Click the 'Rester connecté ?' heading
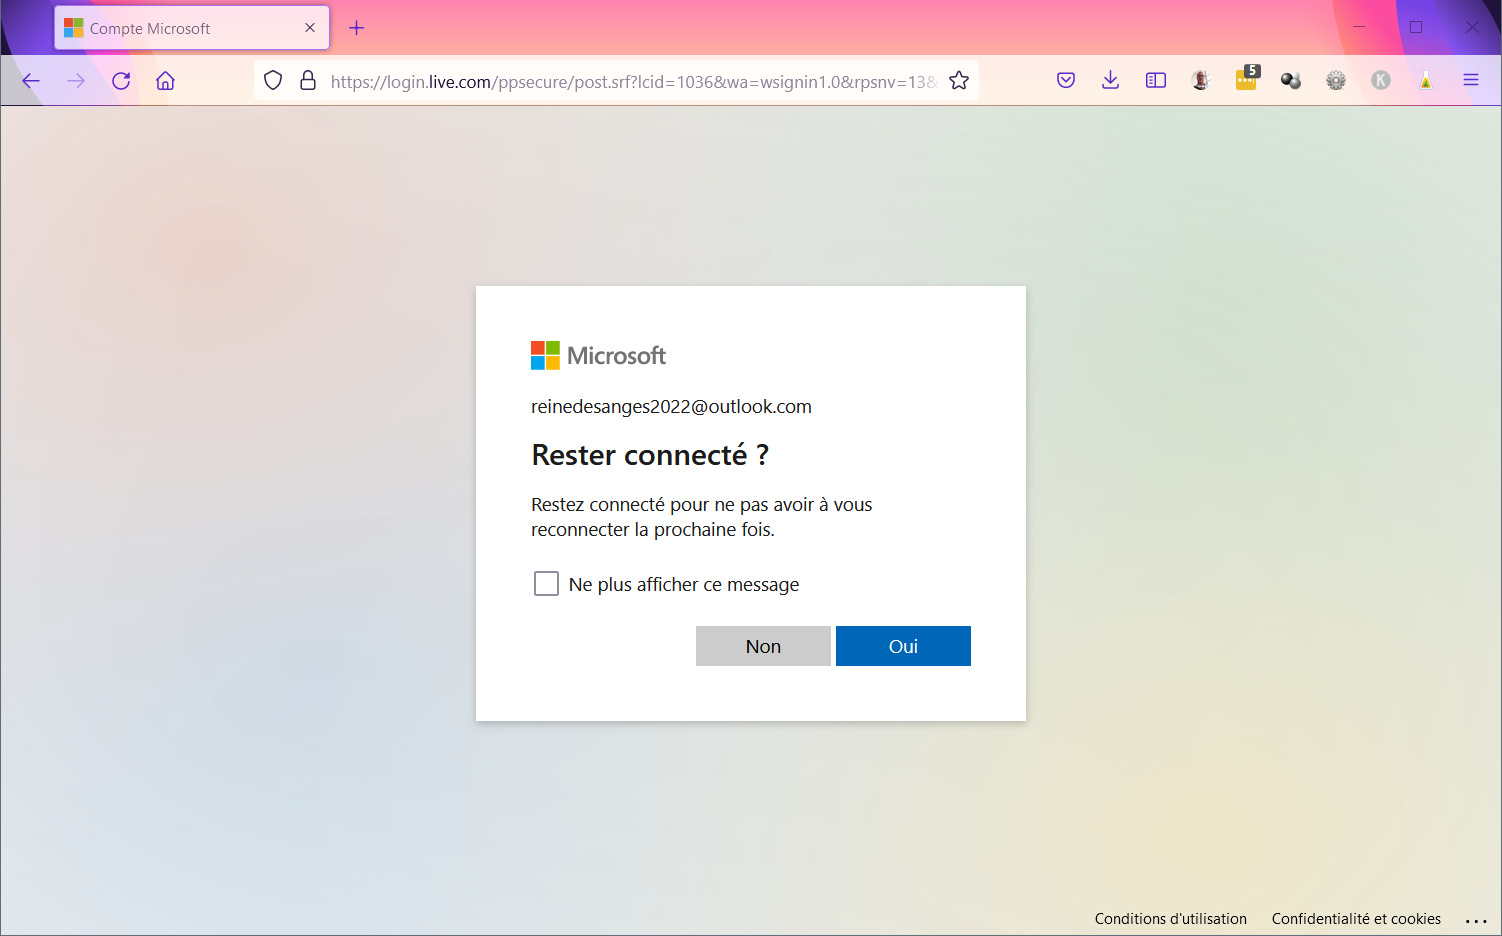The height and width of the screenshot is (936, 1502). tap(650, 455)
